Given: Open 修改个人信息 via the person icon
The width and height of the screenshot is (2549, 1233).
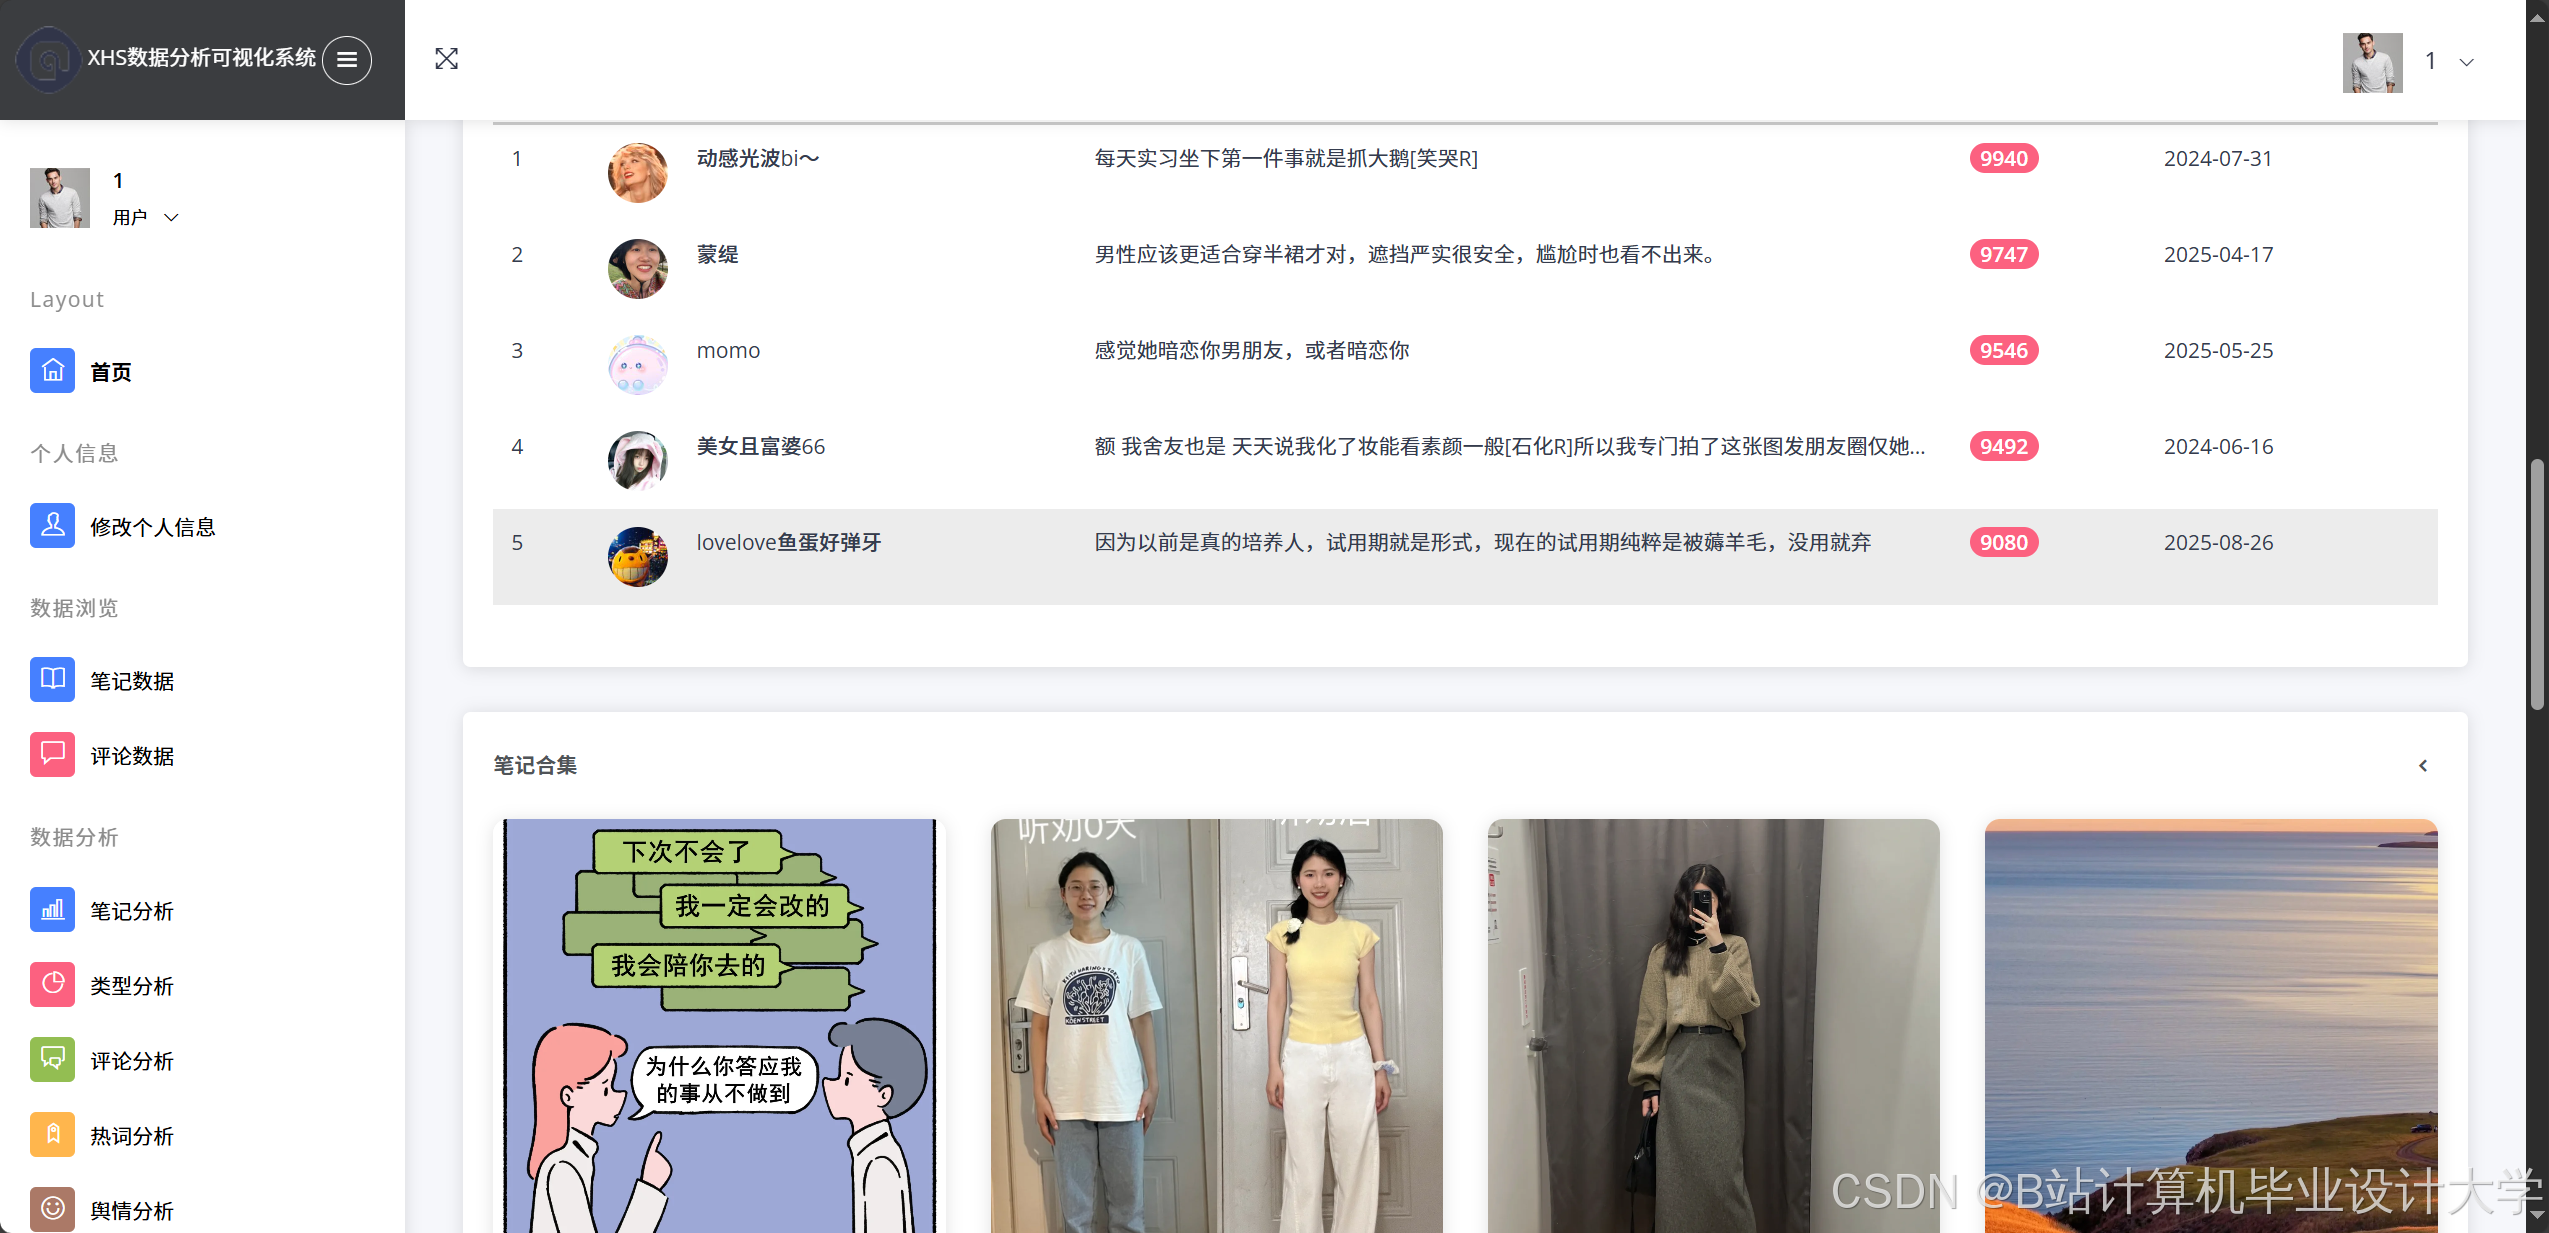Looking at the screenshot, I should pos(52,525).
